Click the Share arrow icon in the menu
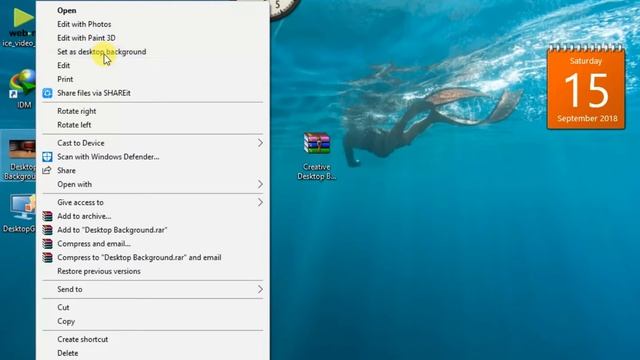 coord(47,170)
